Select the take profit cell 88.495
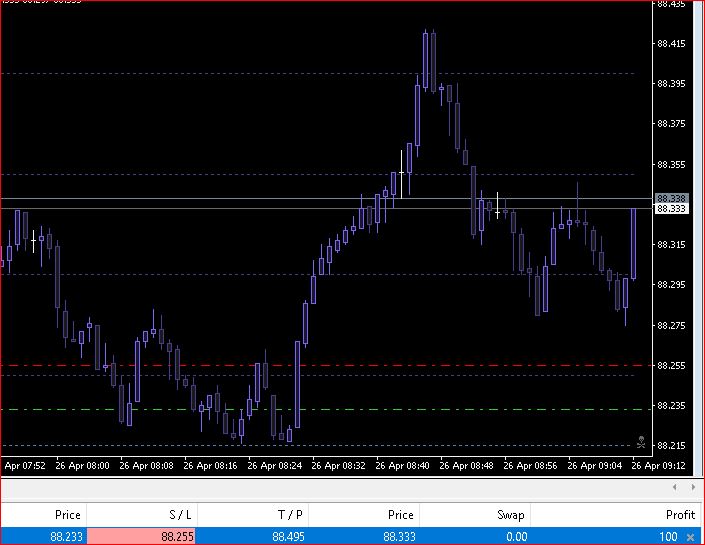This screenshot has width=705, height=545. pyautogui.click(x=288, y=537)
